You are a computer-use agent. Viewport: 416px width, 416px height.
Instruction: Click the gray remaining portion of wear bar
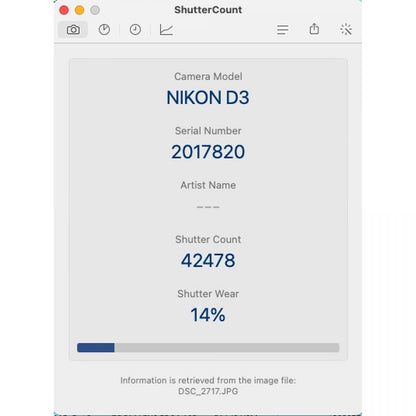(227, 348)
